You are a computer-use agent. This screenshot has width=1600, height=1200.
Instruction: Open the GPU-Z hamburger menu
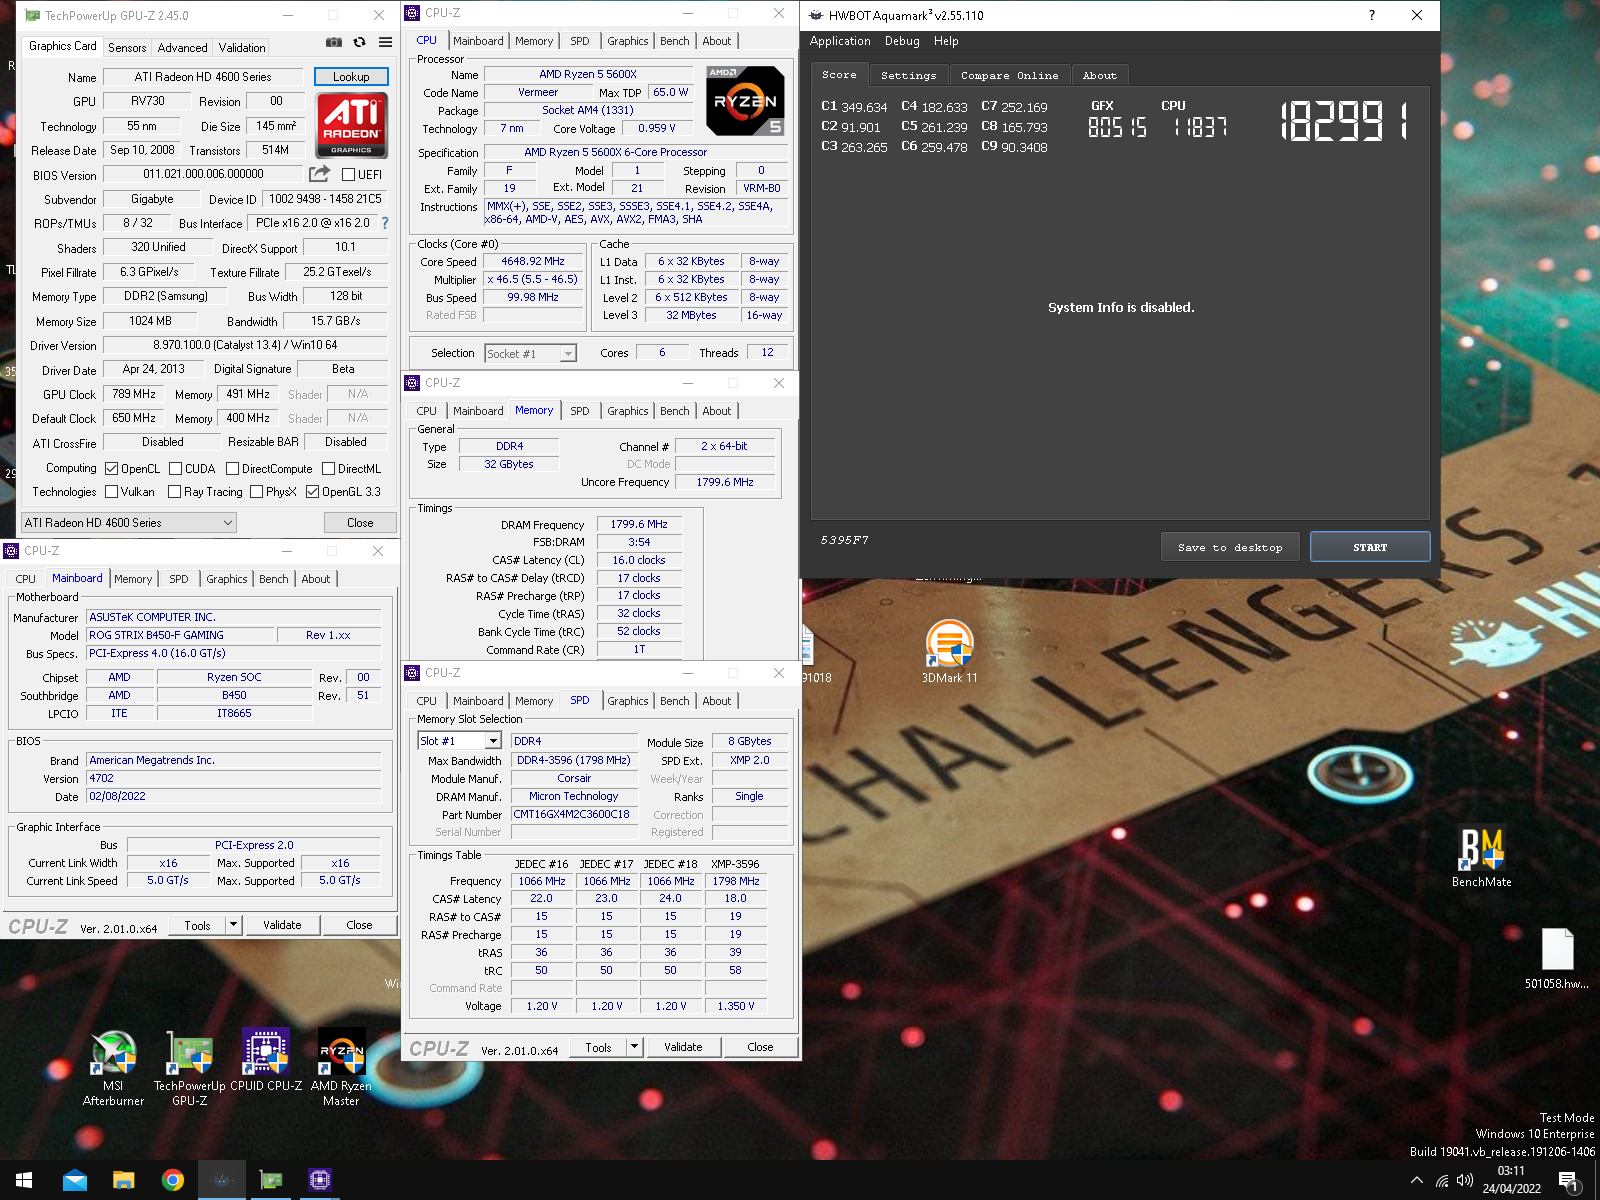pyautogui.click(x=385, y=42)
